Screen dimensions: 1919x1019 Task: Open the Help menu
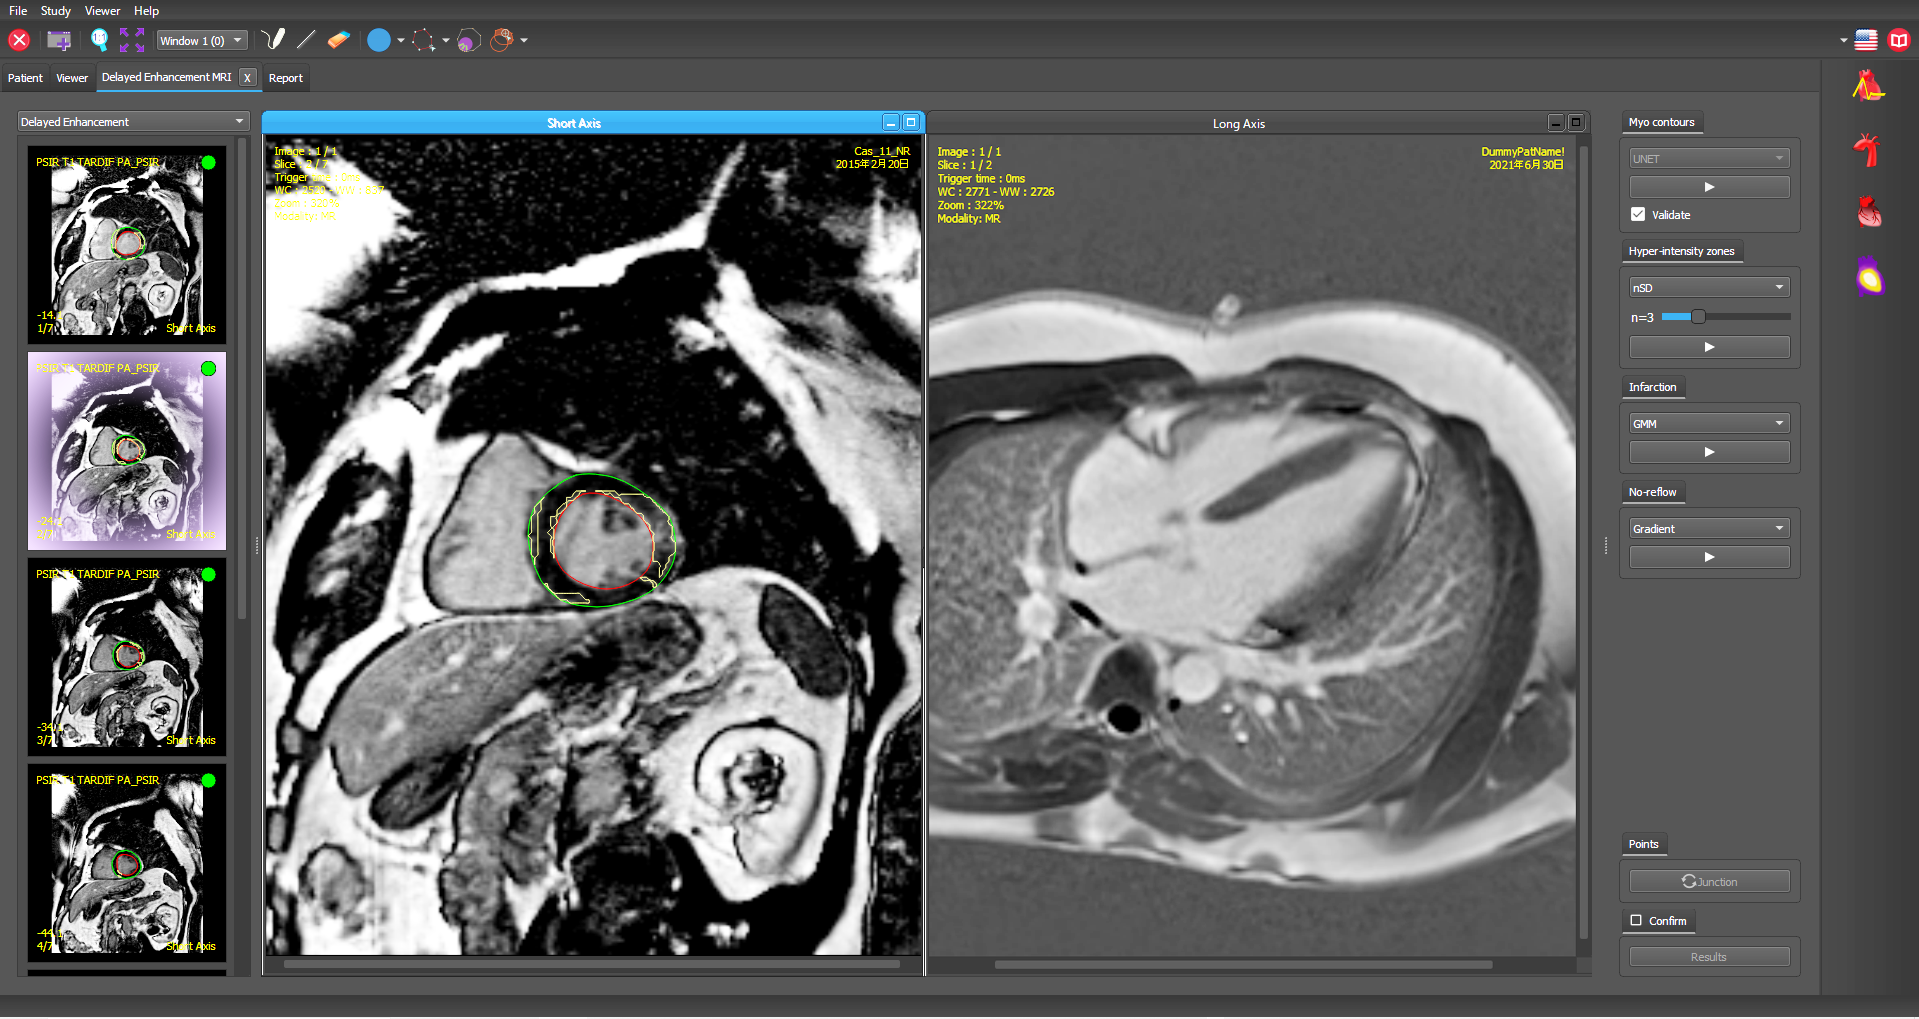click(x=146, y=11)
